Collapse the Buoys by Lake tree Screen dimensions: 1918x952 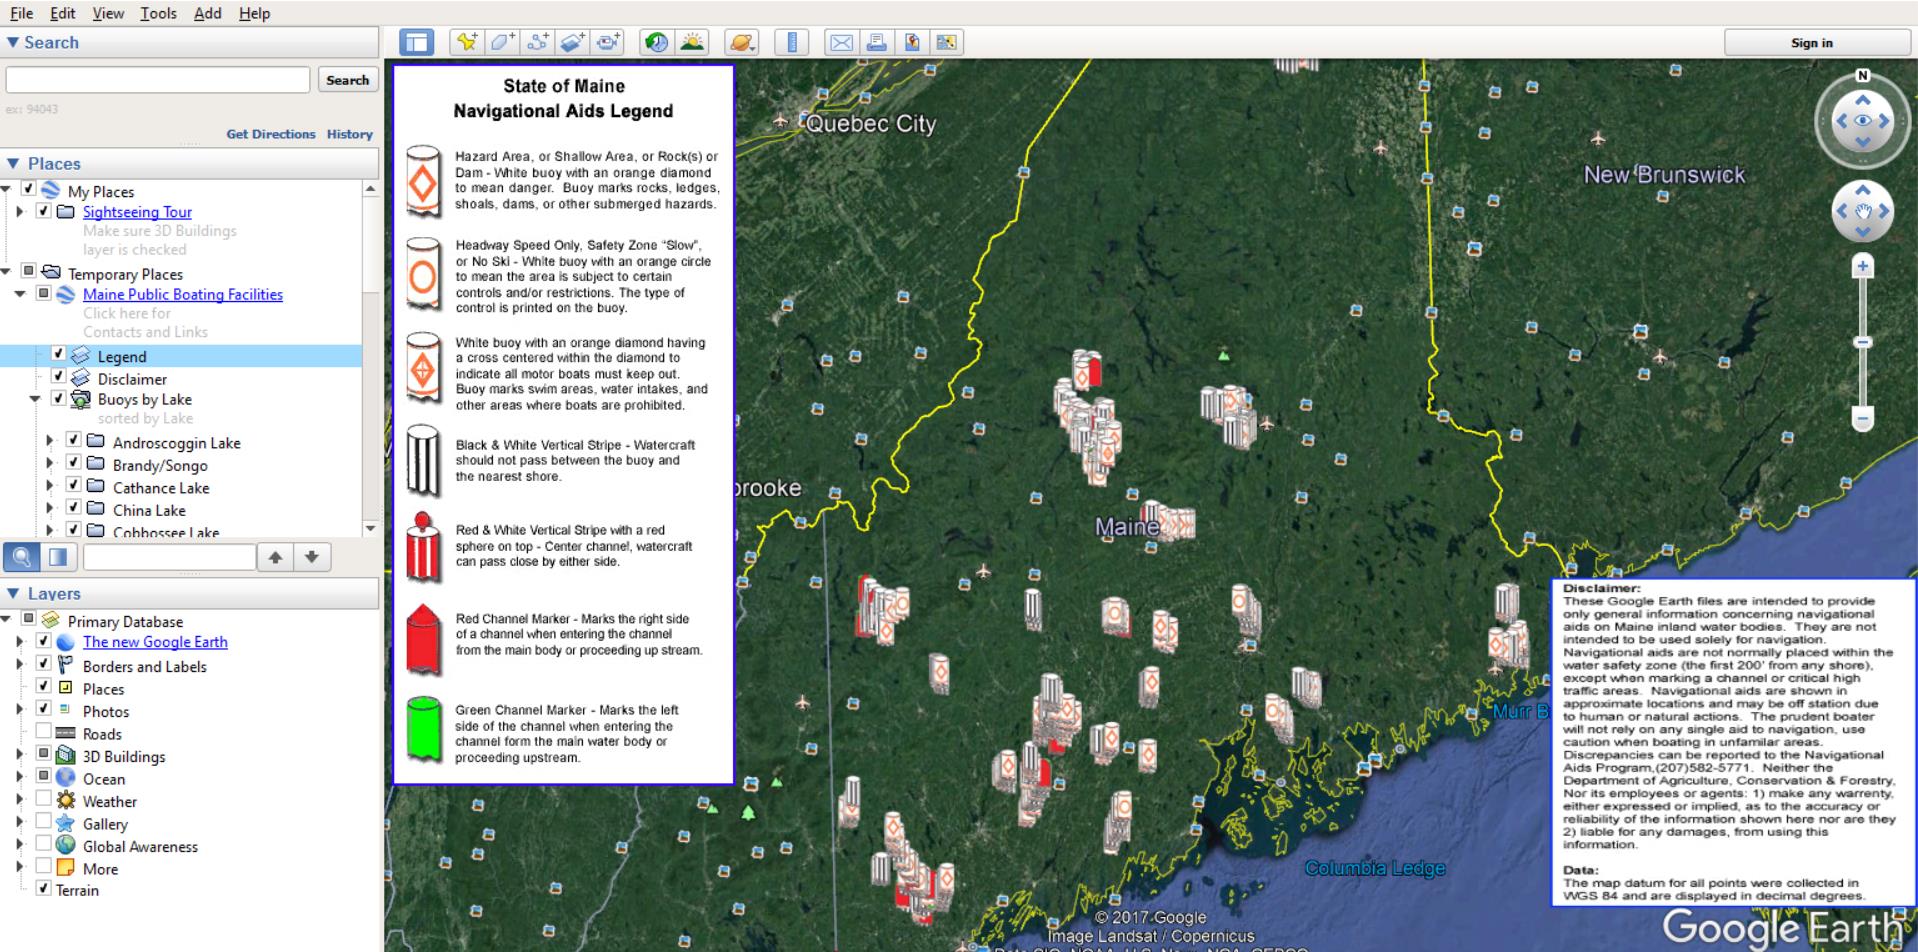pyautogui.click(x=37, y=399)
